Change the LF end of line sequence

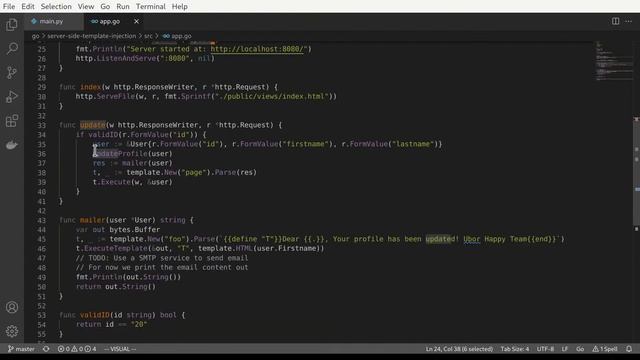(564, 349)
